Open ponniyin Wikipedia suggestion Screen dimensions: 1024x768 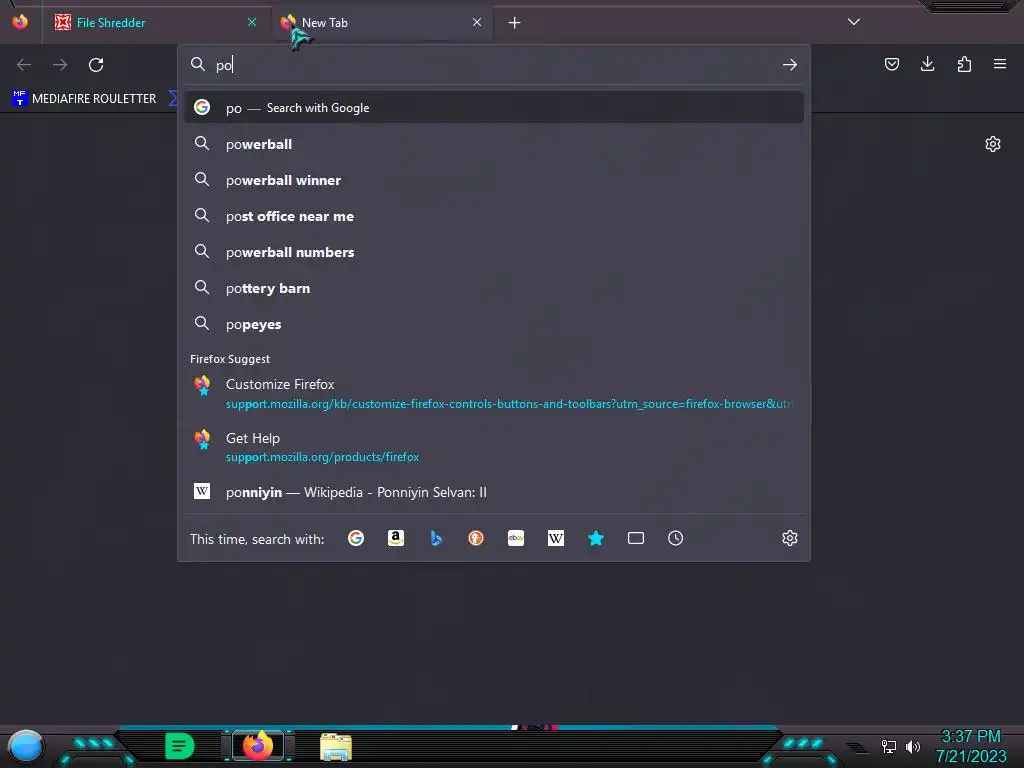[494, 492]
